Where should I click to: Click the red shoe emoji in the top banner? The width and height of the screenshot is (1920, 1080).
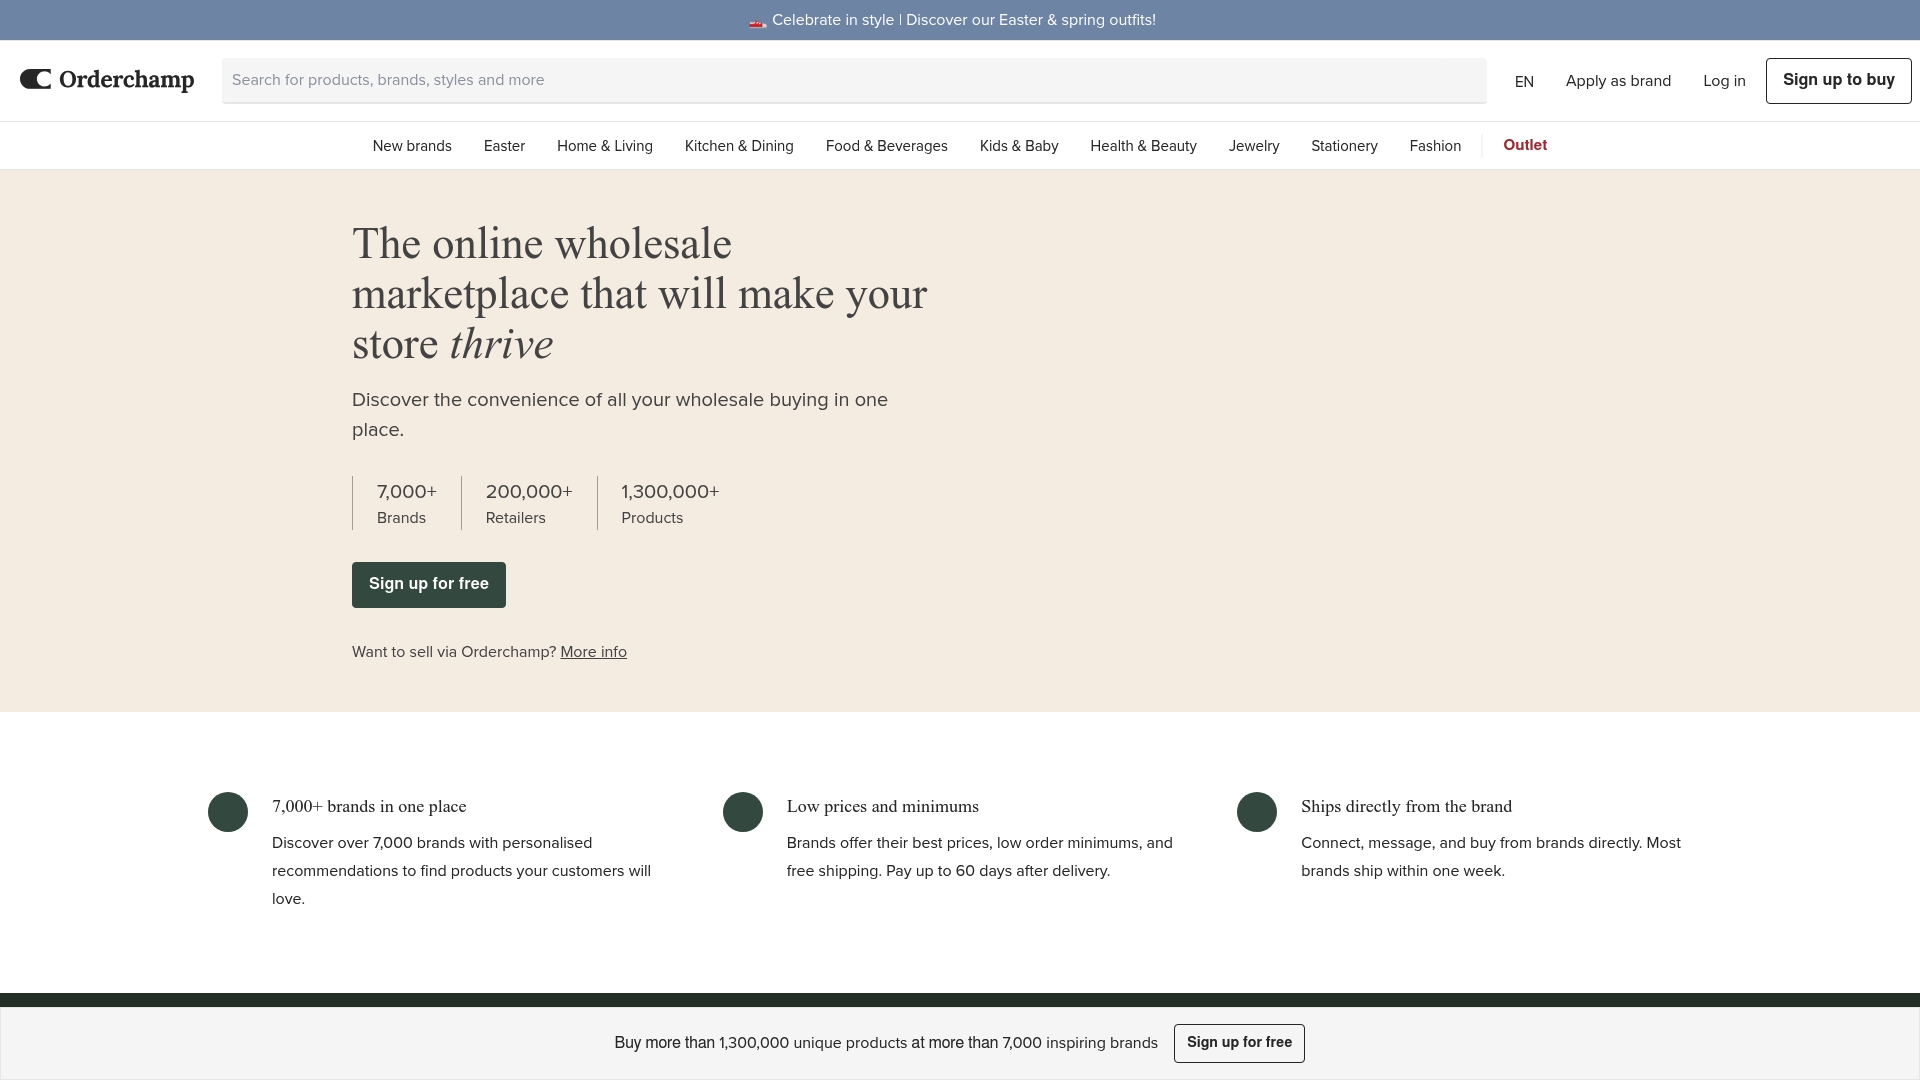click(x=757, y=20)
